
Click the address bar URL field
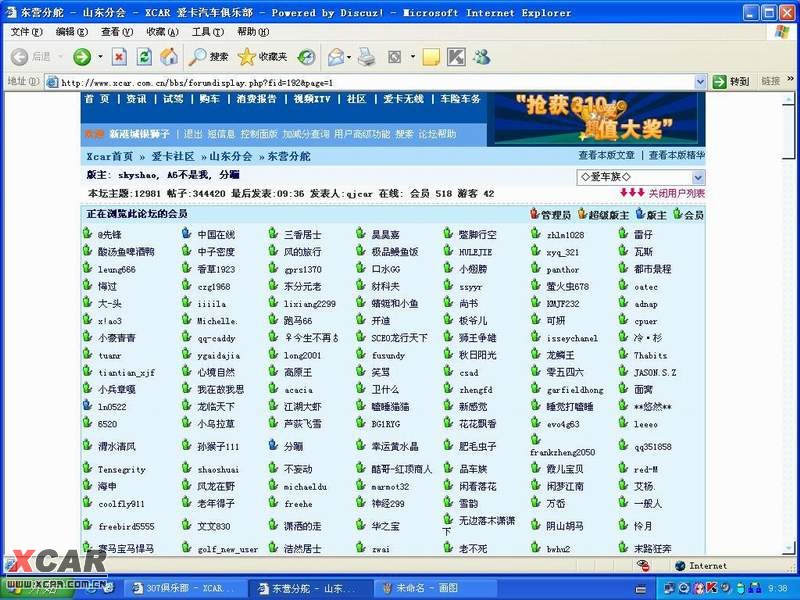pyautogui.click(x=377, y=82)
